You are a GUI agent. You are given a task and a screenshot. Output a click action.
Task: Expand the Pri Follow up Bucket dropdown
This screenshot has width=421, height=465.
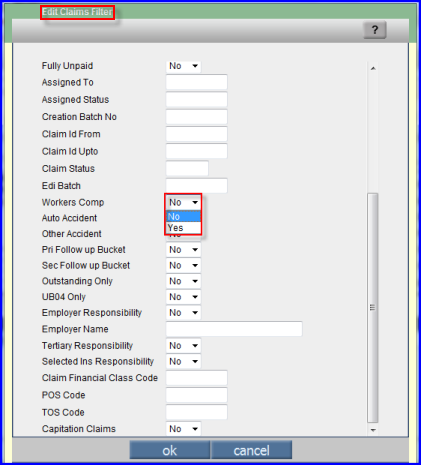[x=183, y=250]
